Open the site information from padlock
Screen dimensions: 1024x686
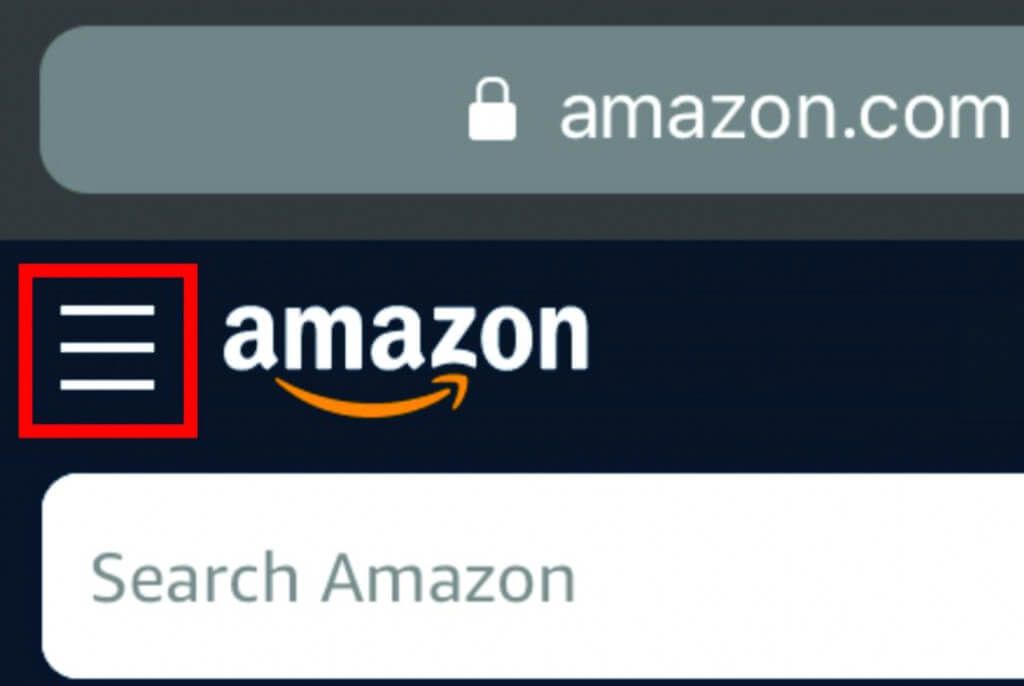click(492, 109)
